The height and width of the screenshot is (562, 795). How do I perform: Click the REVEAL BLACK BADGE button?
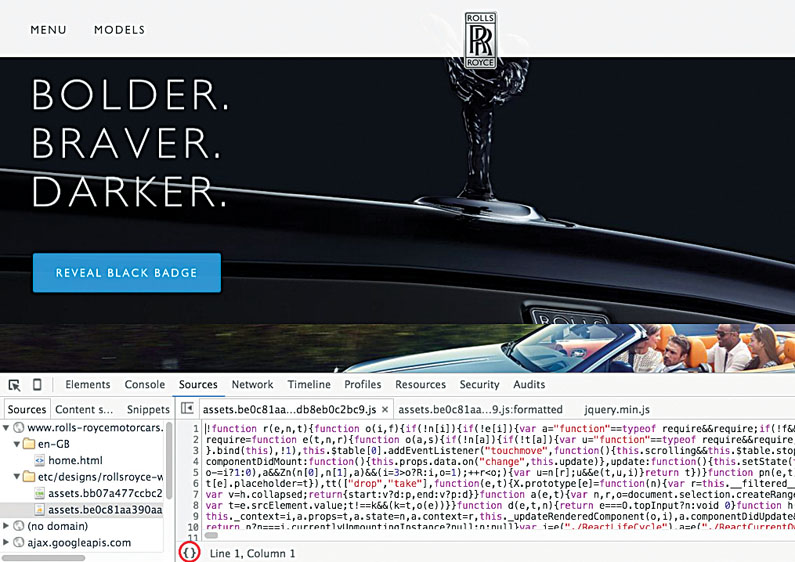pyautogui.click(x=127, y=273)
